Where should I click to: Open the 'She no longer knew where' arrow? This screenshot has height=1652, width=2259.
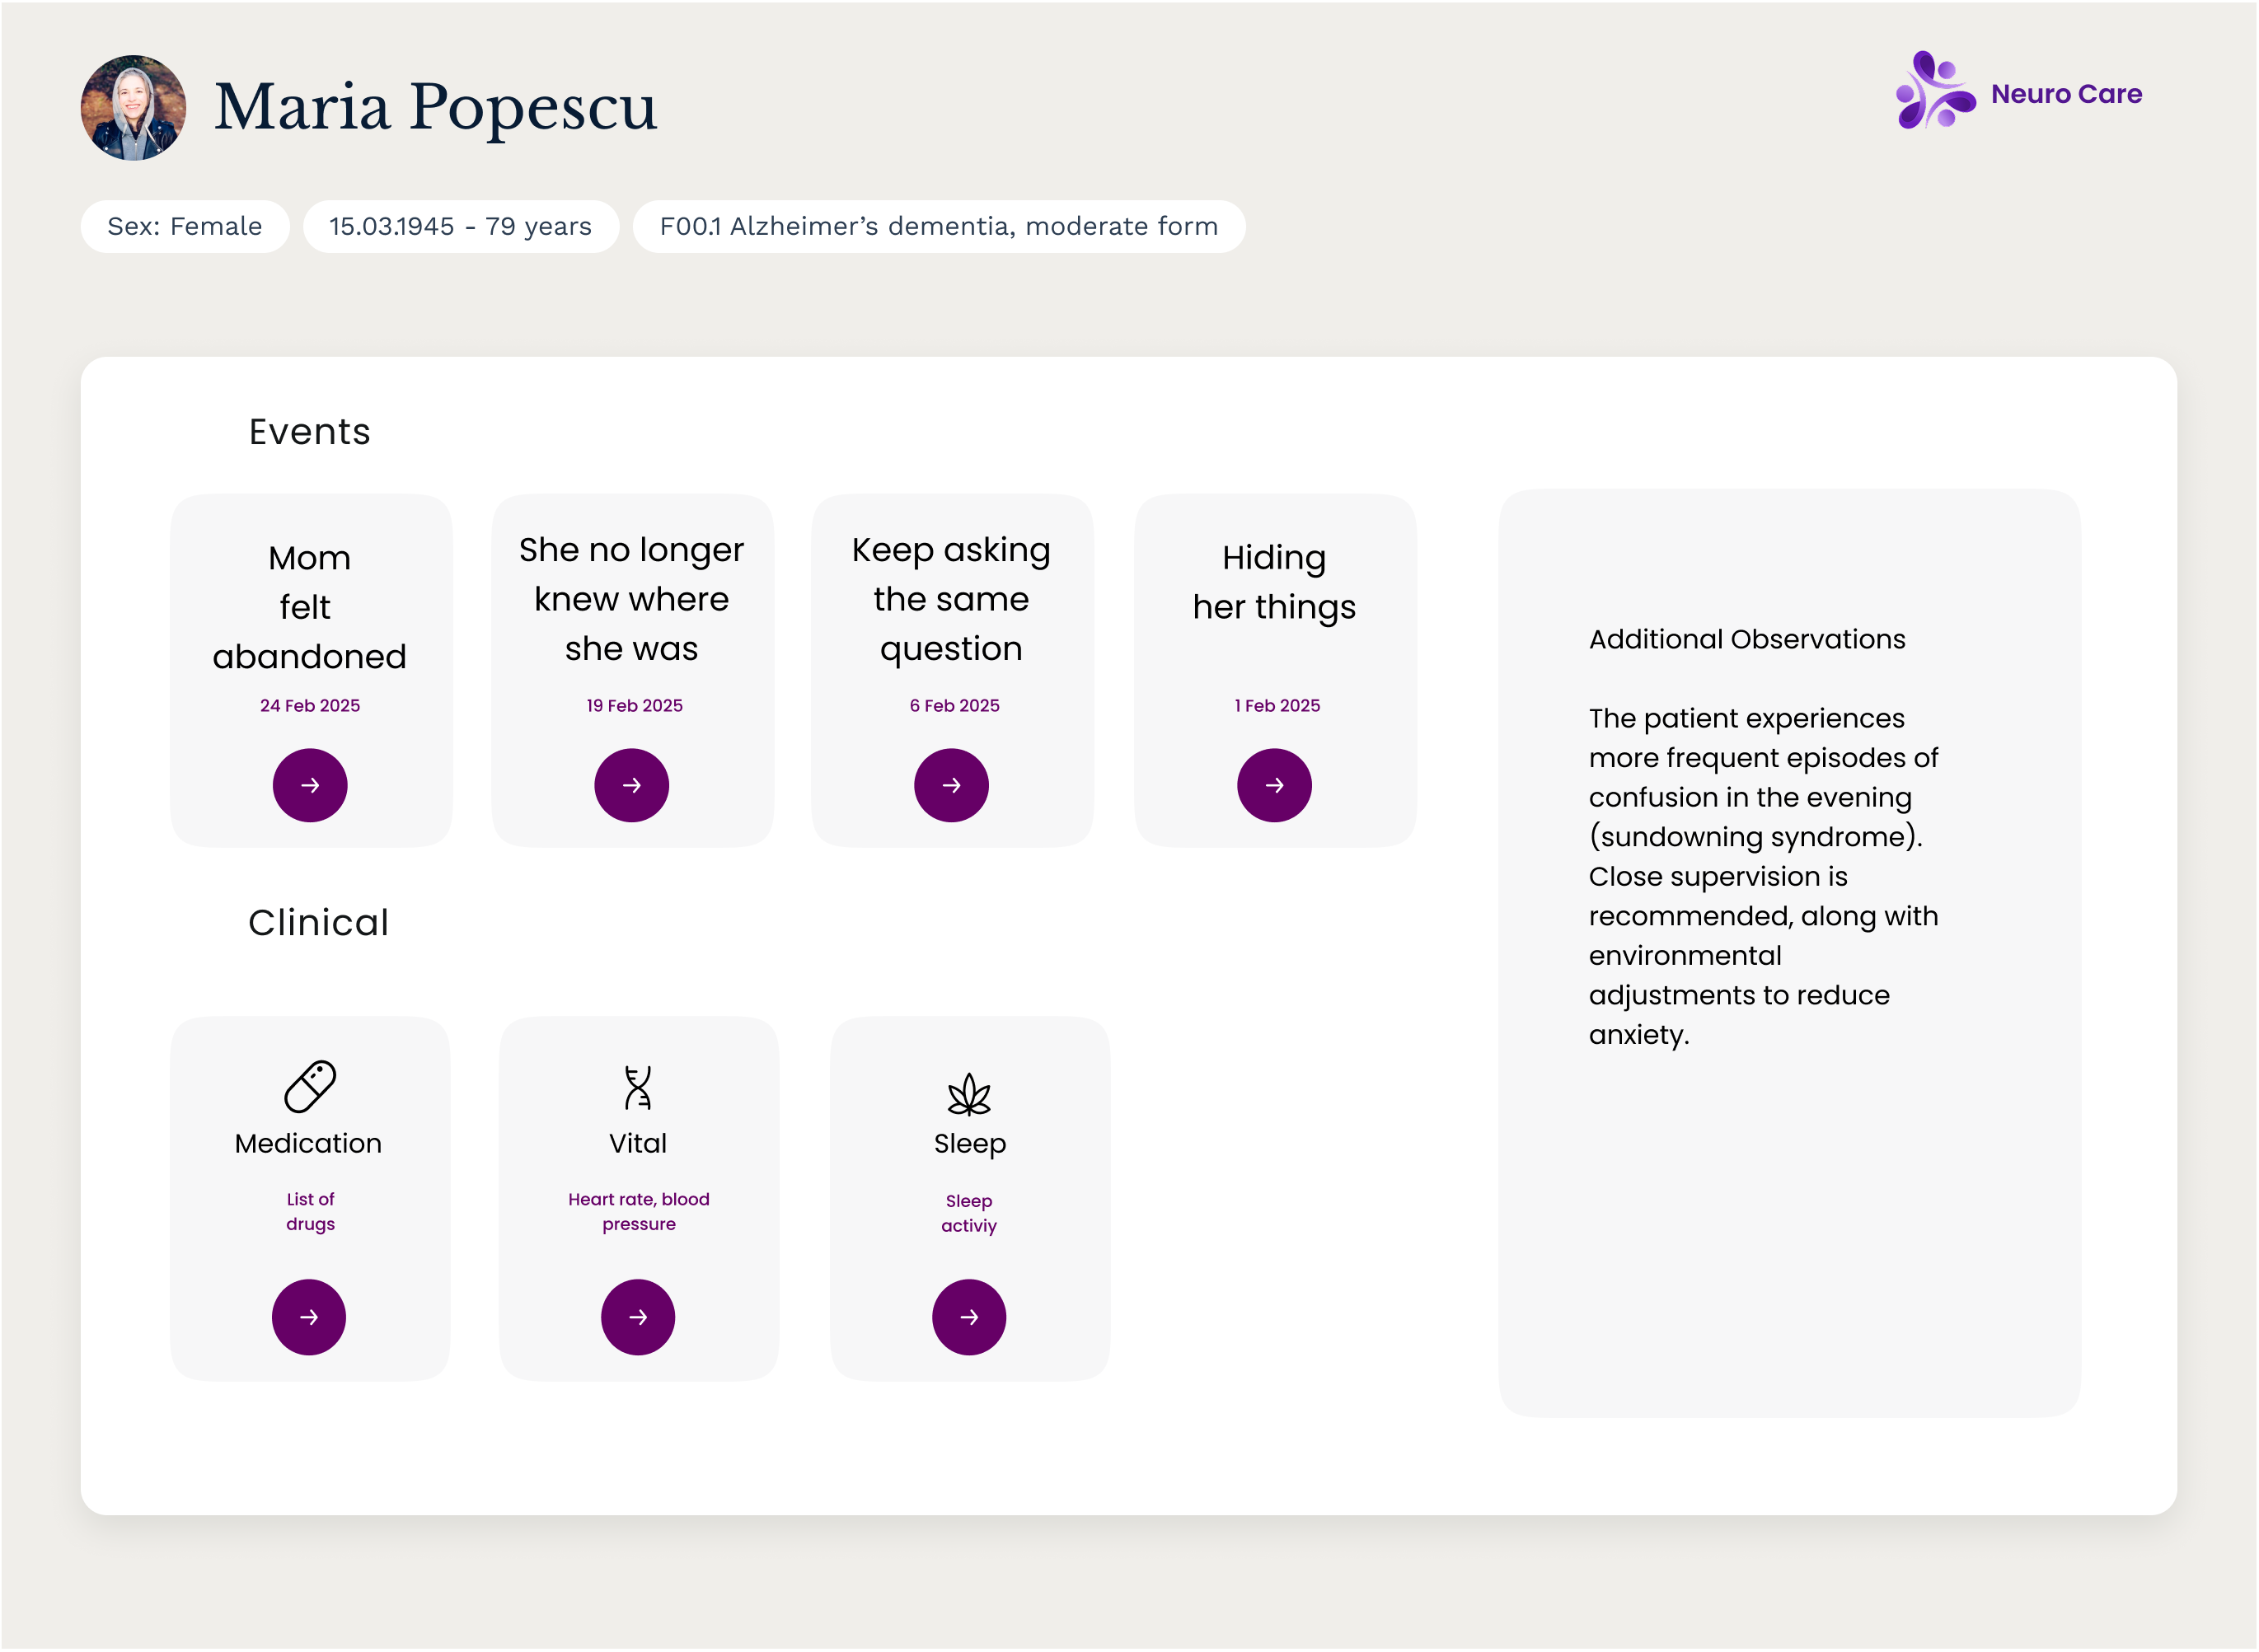tap(632, 785)
